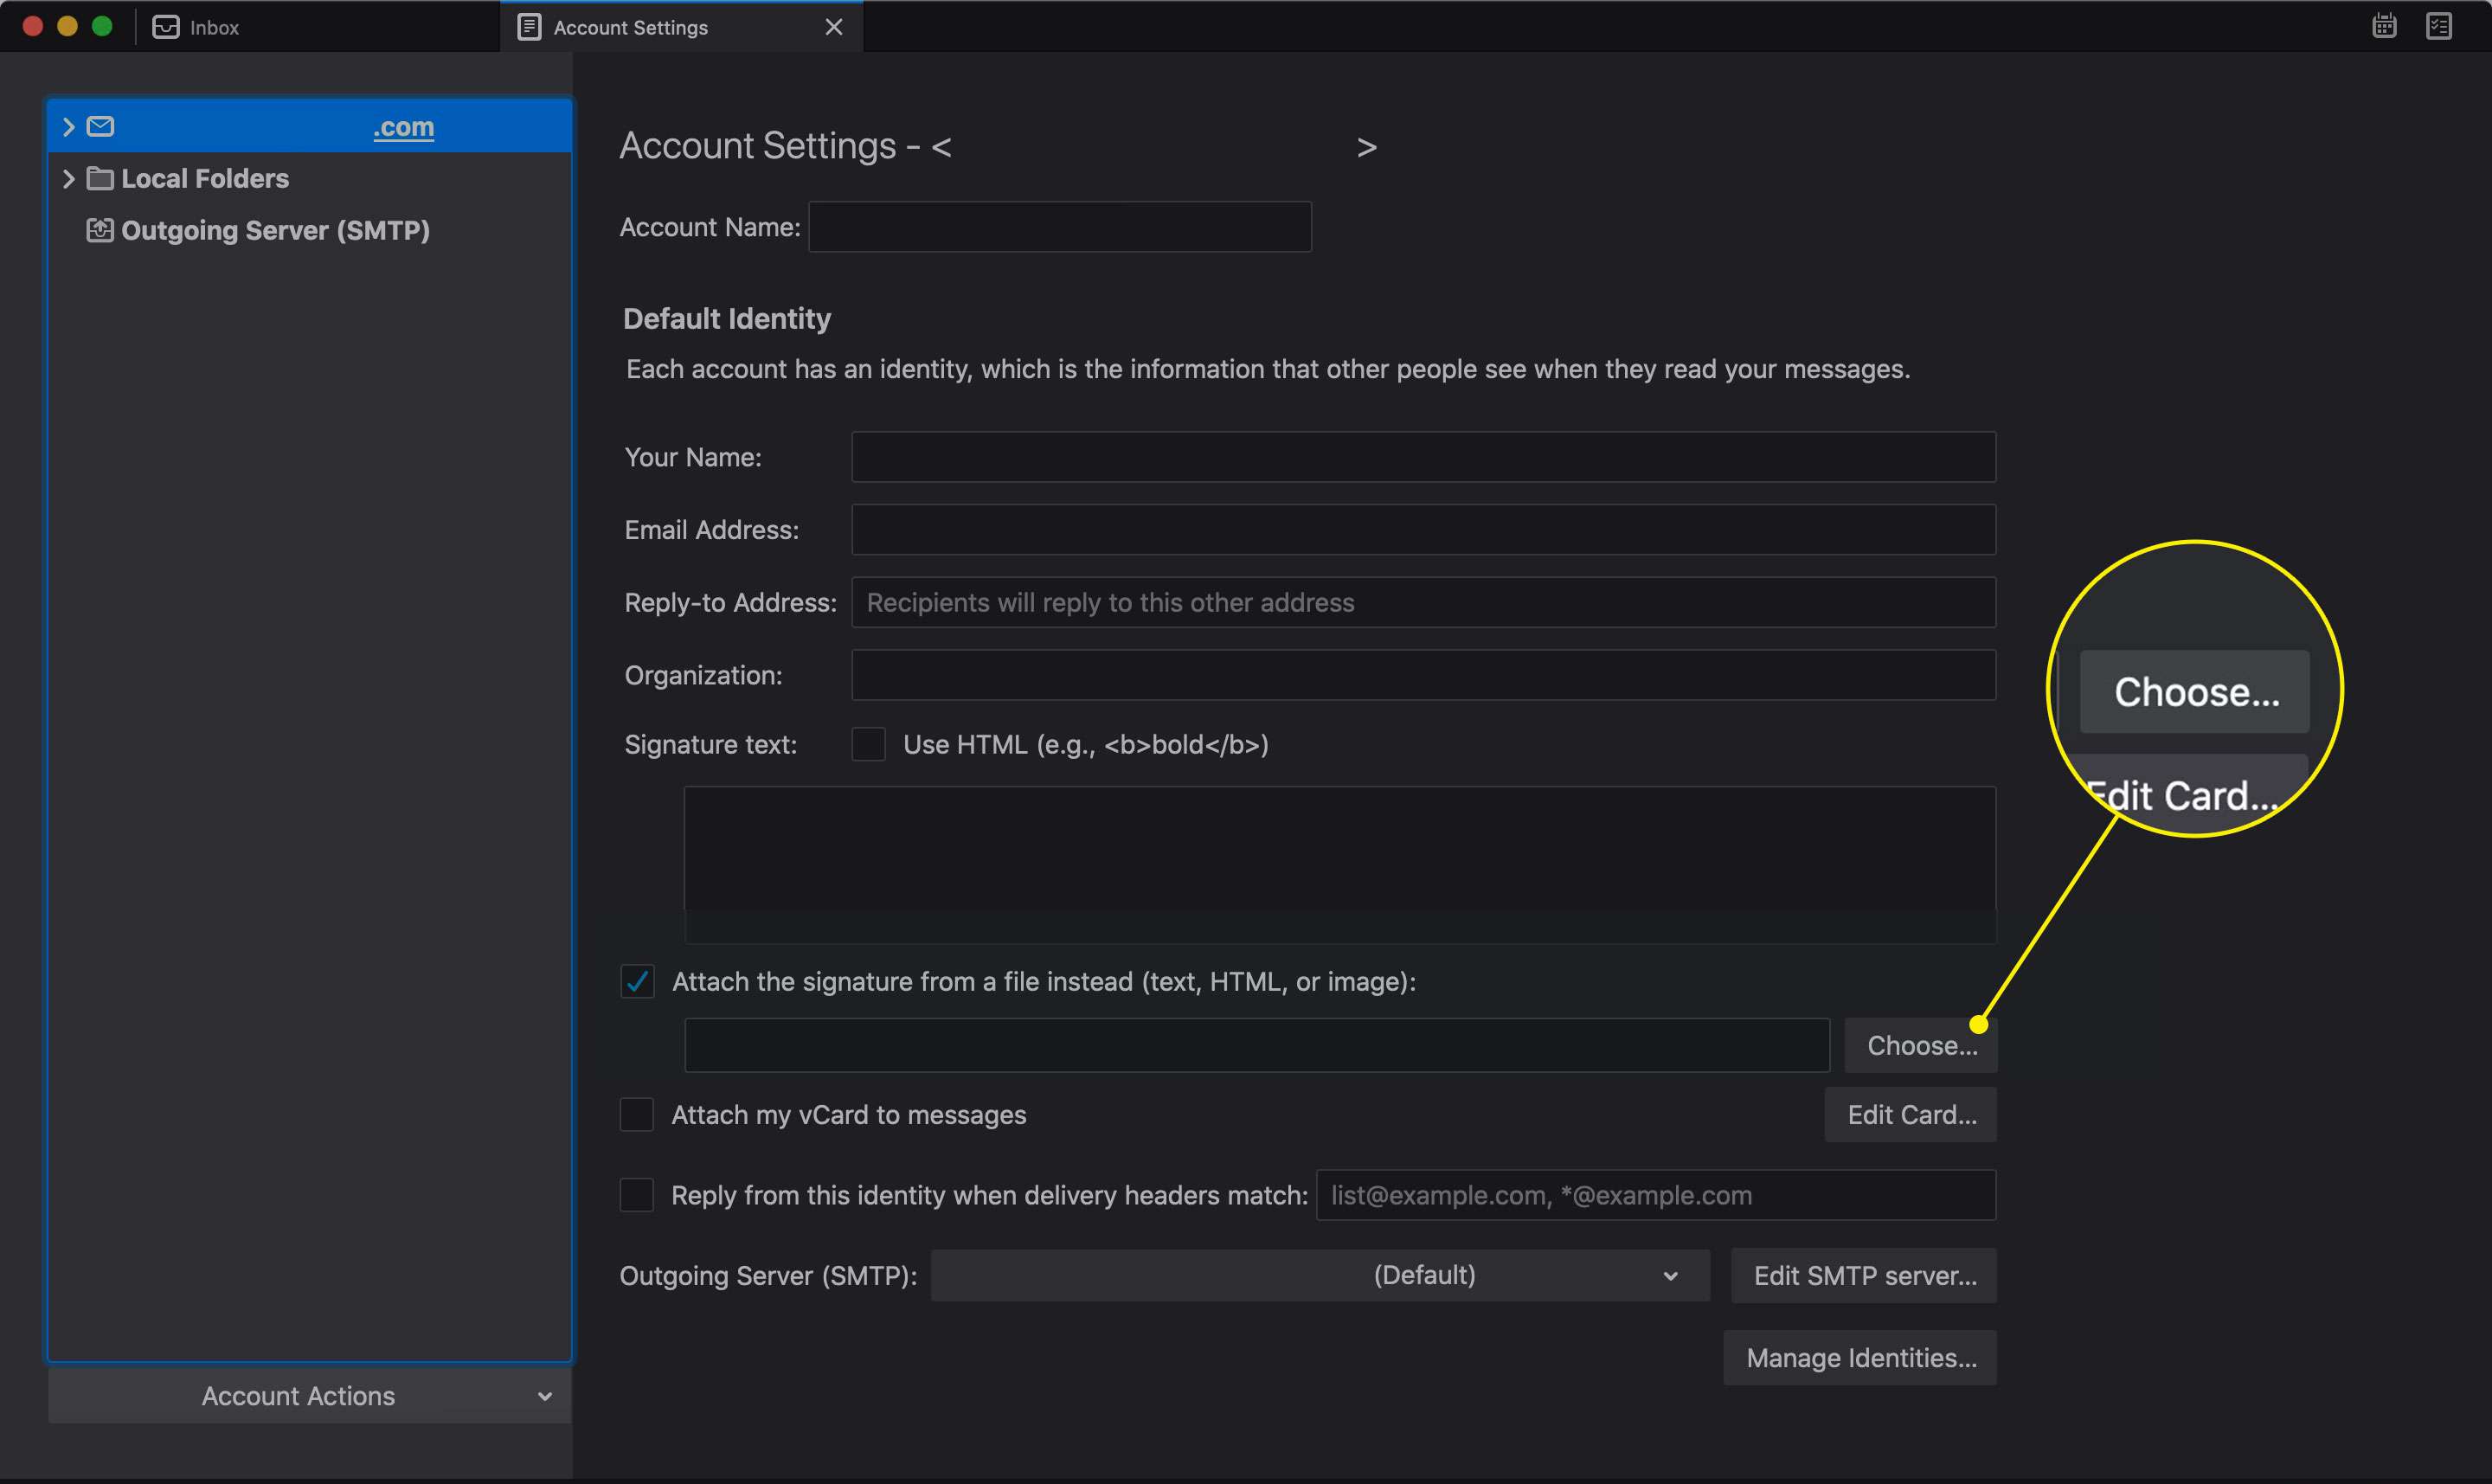Focus the Organization field
Viewport: 2492px width, 1484px height.
(x=1424, y=675)
